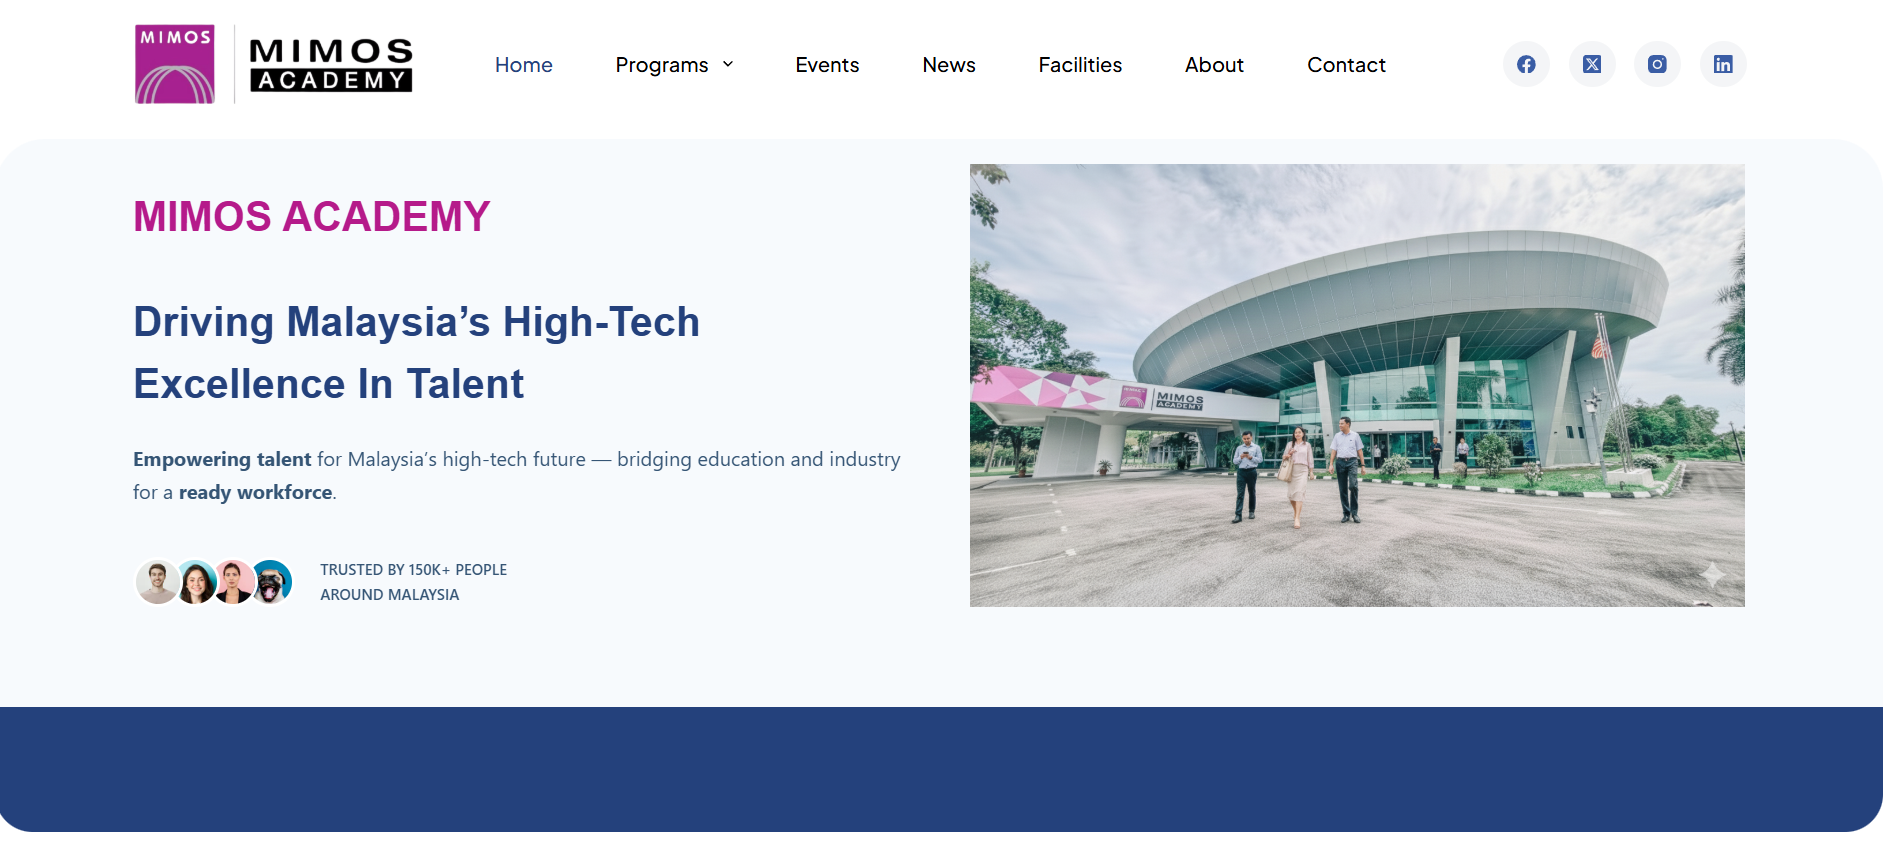Visit the LinkedIn social icon link
The image size is (1884, 867).
pos(1723,65)
